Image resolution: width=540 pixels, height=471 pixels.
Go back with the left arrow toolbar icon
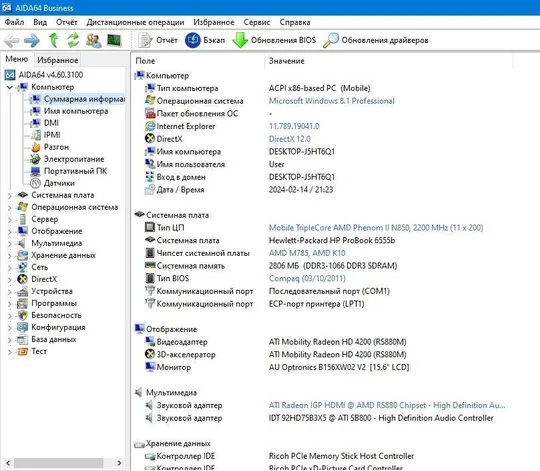tap(11, 41)
